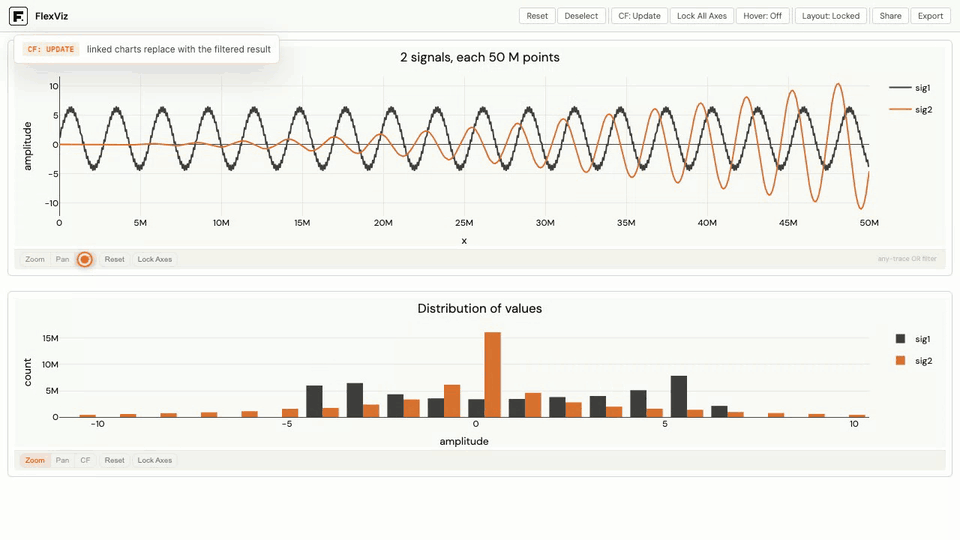The height and width of the screenshot is (540, 960).
Task: Click the 15M tick label on the count axis
Action: click(50, 338)
